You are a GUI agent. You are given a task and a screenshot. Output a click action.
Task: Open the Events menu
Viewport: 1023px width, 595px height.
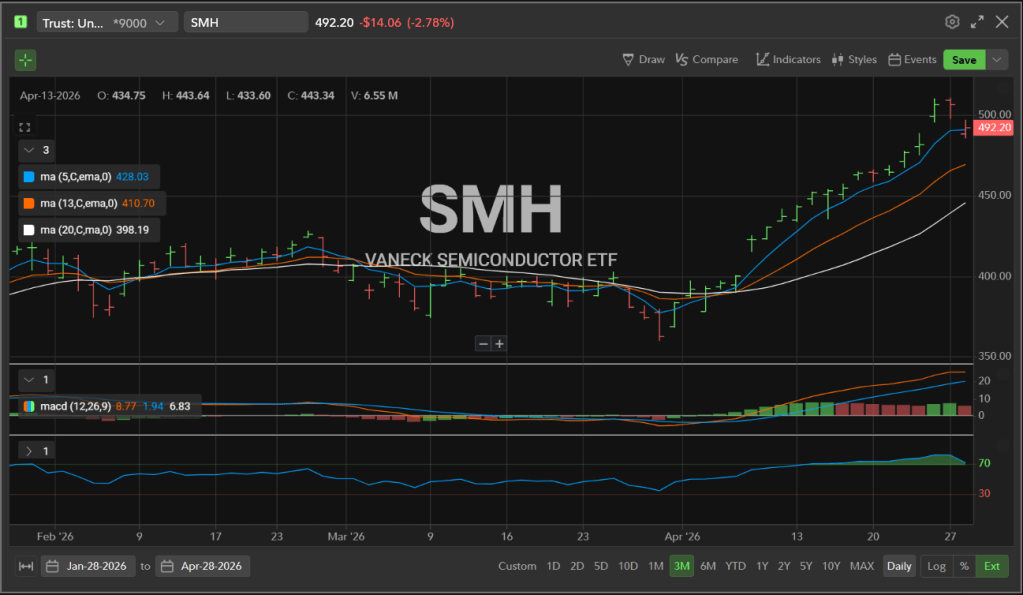912,60
